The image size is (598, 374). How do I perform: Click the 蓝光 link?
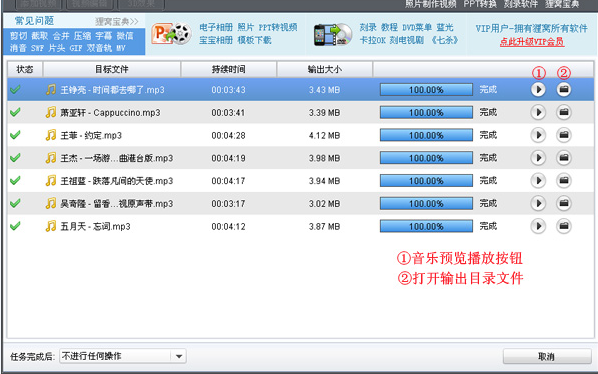pyautogui.click(x=445, y=27)
